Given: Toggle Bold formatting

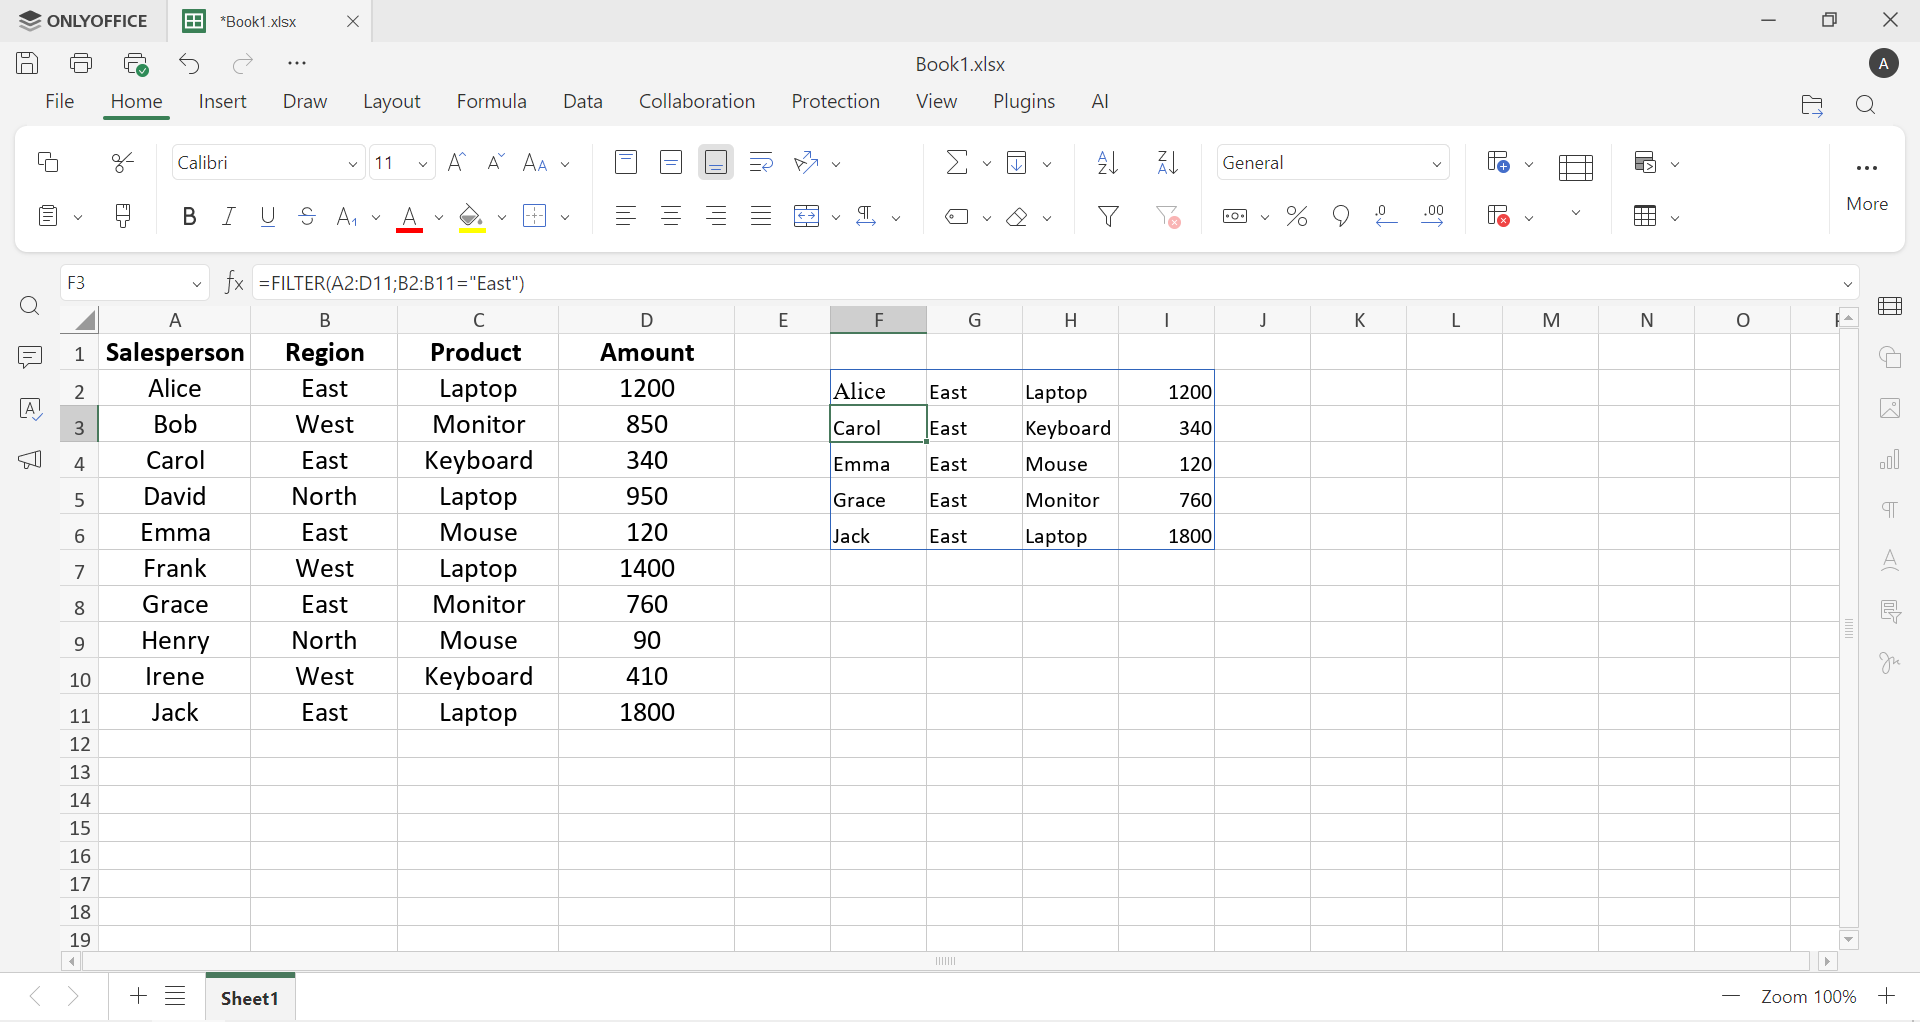Looking at the screenshot, I should coord(189,217).
